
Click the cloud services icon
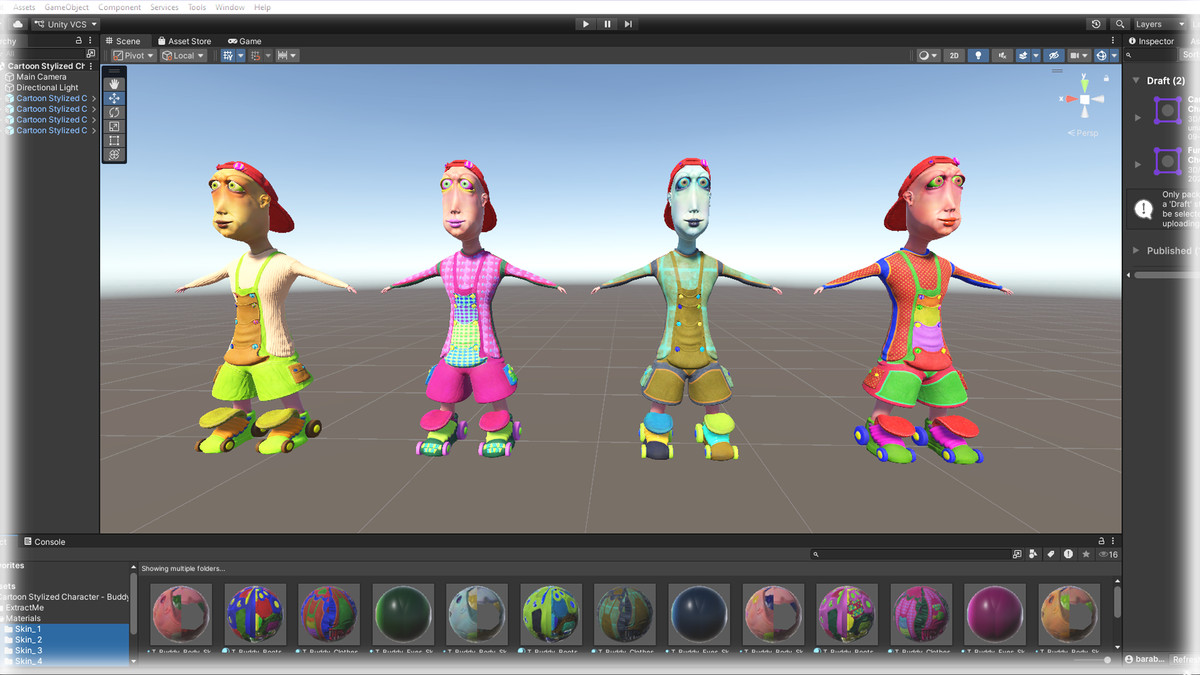(17, 24)
